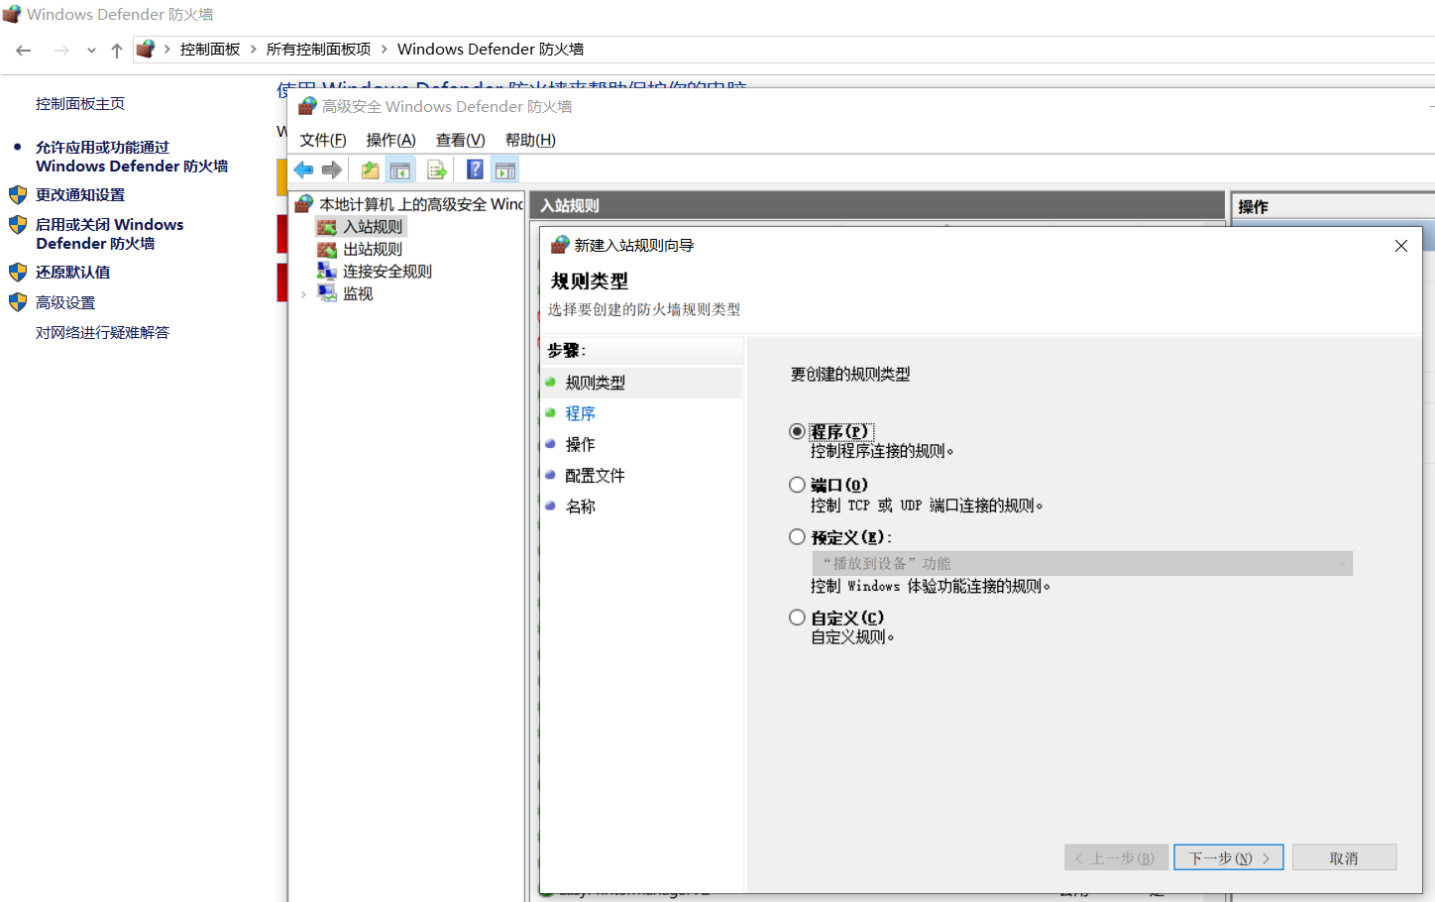Click the up-one-level folder toolbar icon
Screen dimensions: 1435x902
[x=370, y=170]
